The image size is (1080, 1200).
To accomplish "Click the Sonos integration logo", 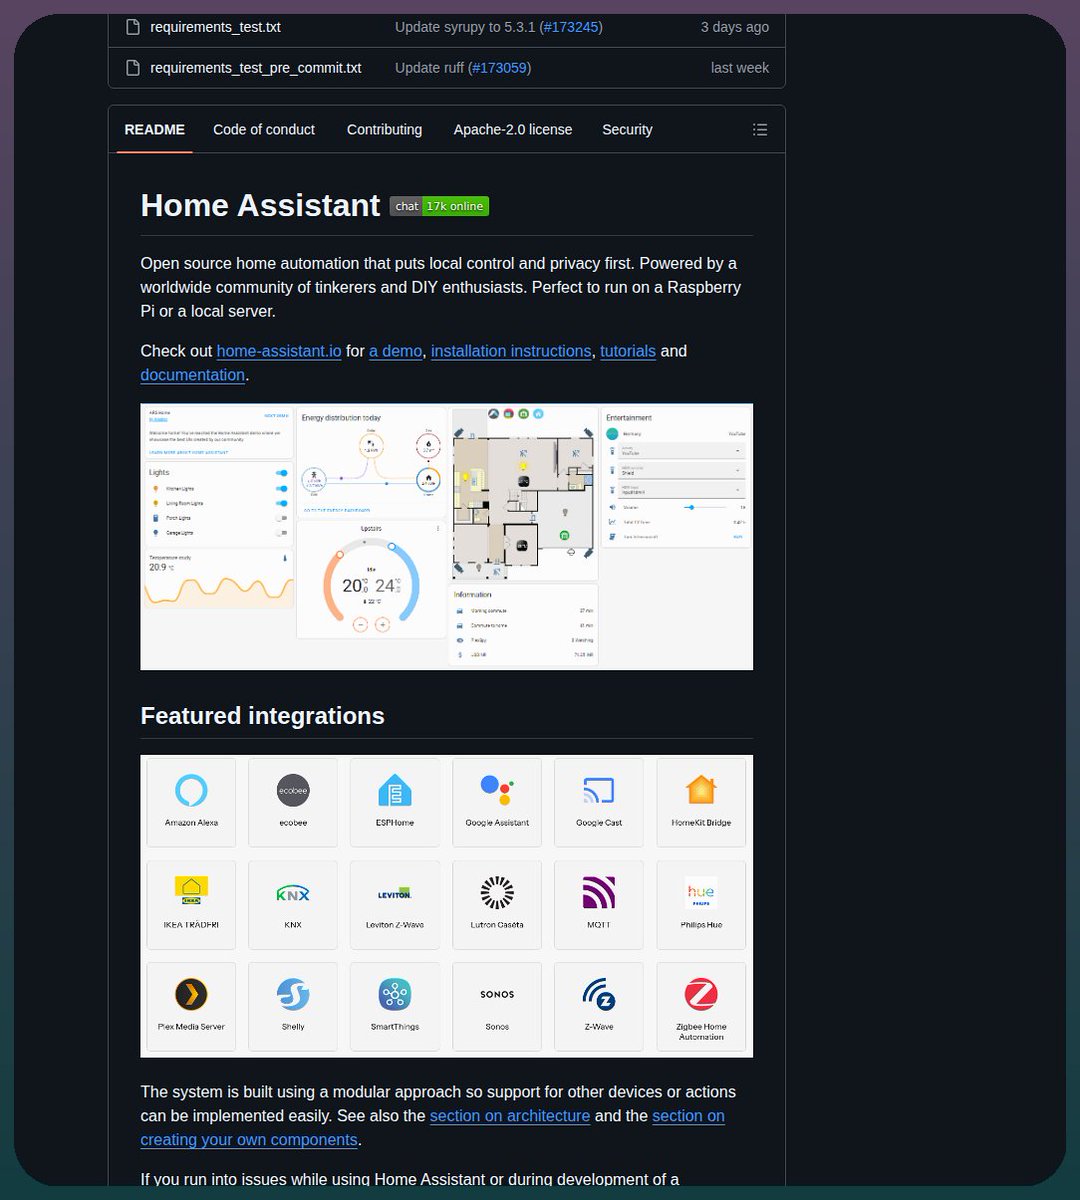I will [x=497, y=994].
